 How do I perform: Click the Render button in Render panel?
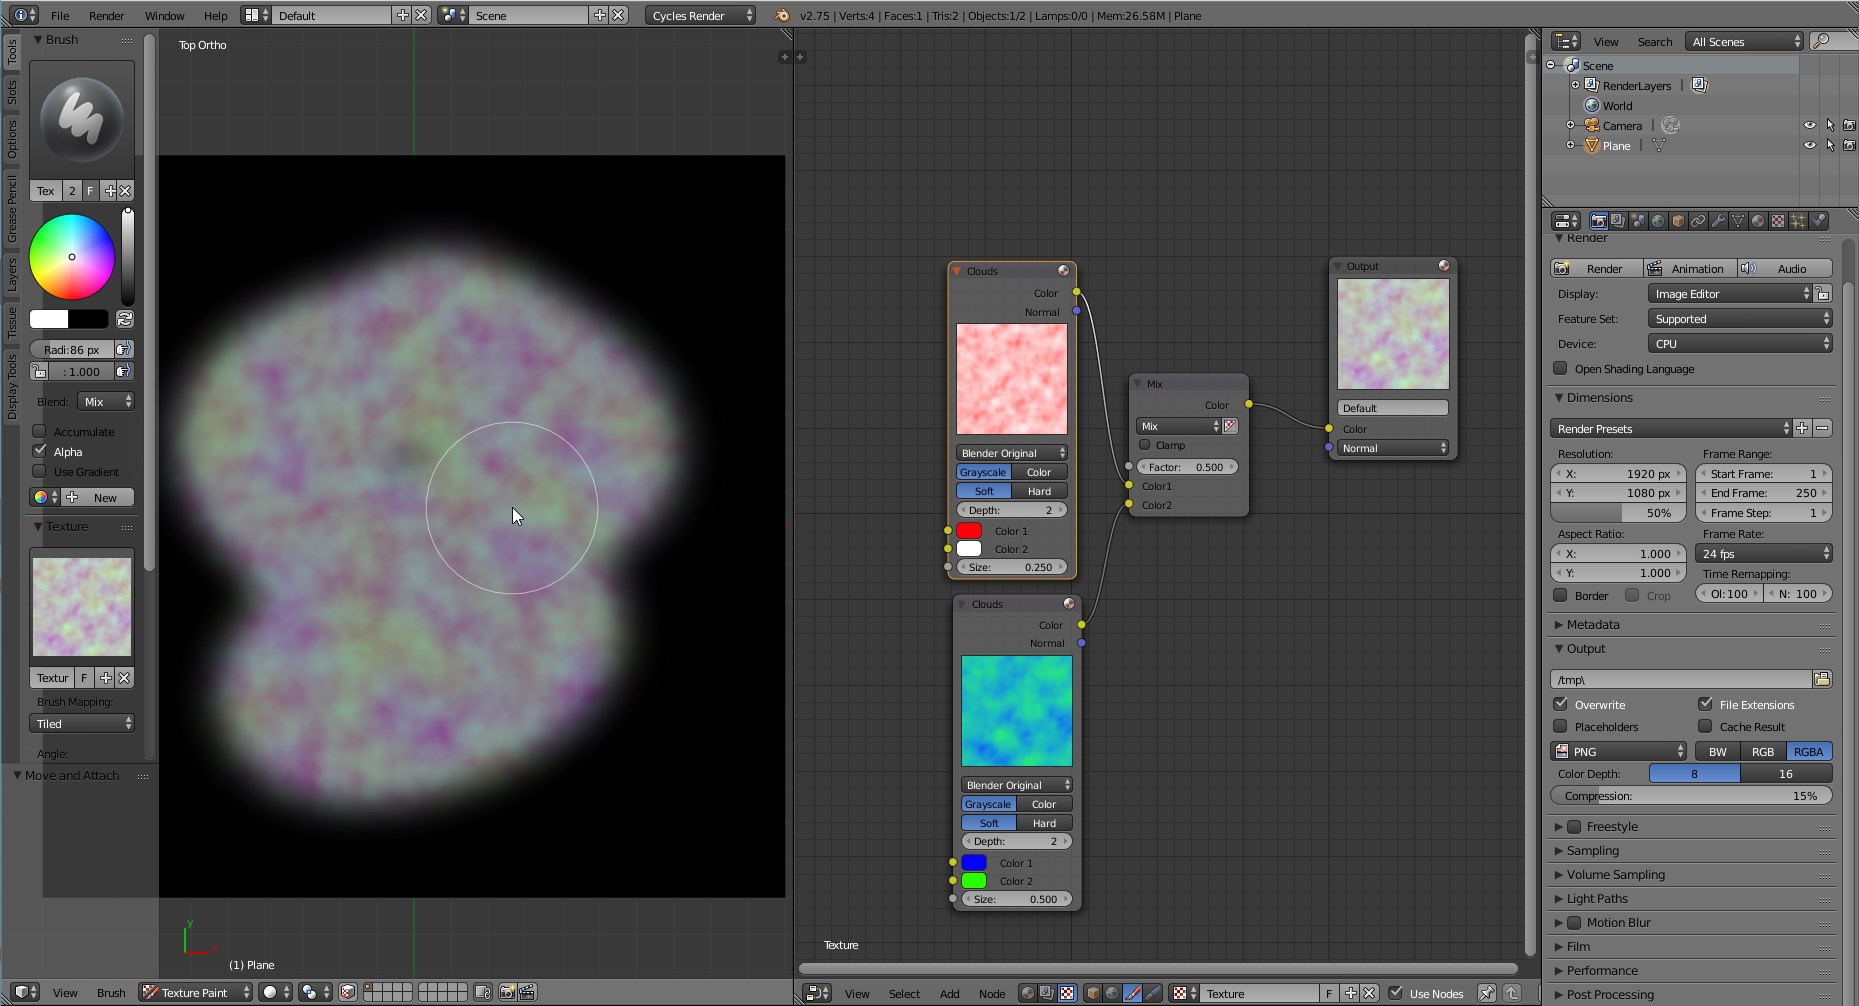tap(1596, 268)
